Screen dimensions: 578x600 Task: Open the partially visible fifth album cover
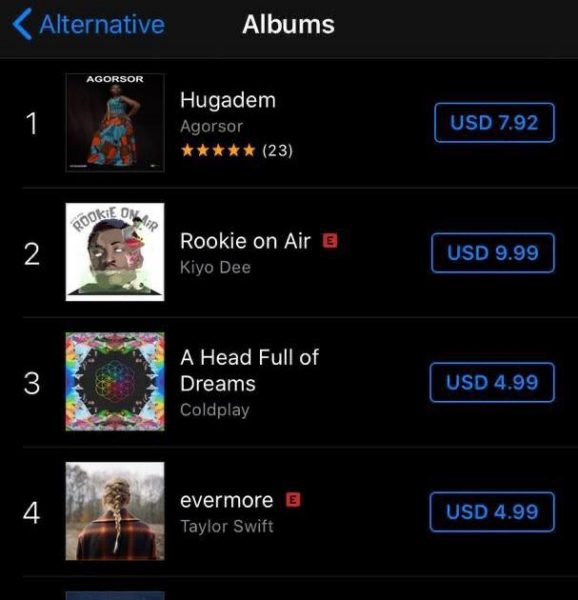point(115,596)
